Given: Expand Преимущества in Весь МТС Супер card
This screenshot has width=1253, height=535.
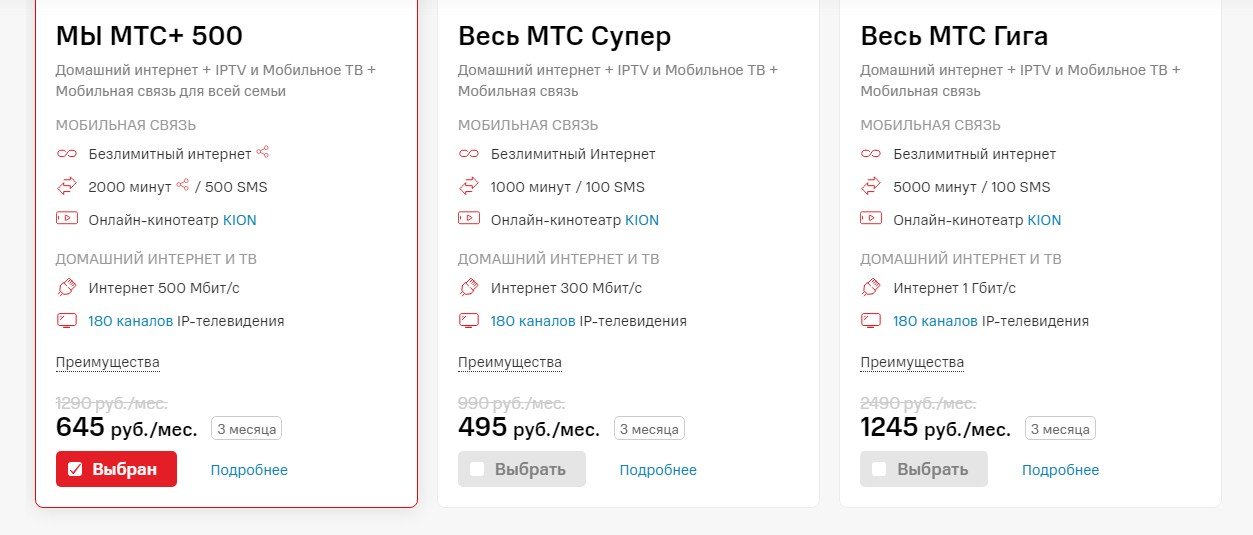Looking at the screenshot, I should click(510, 362).
